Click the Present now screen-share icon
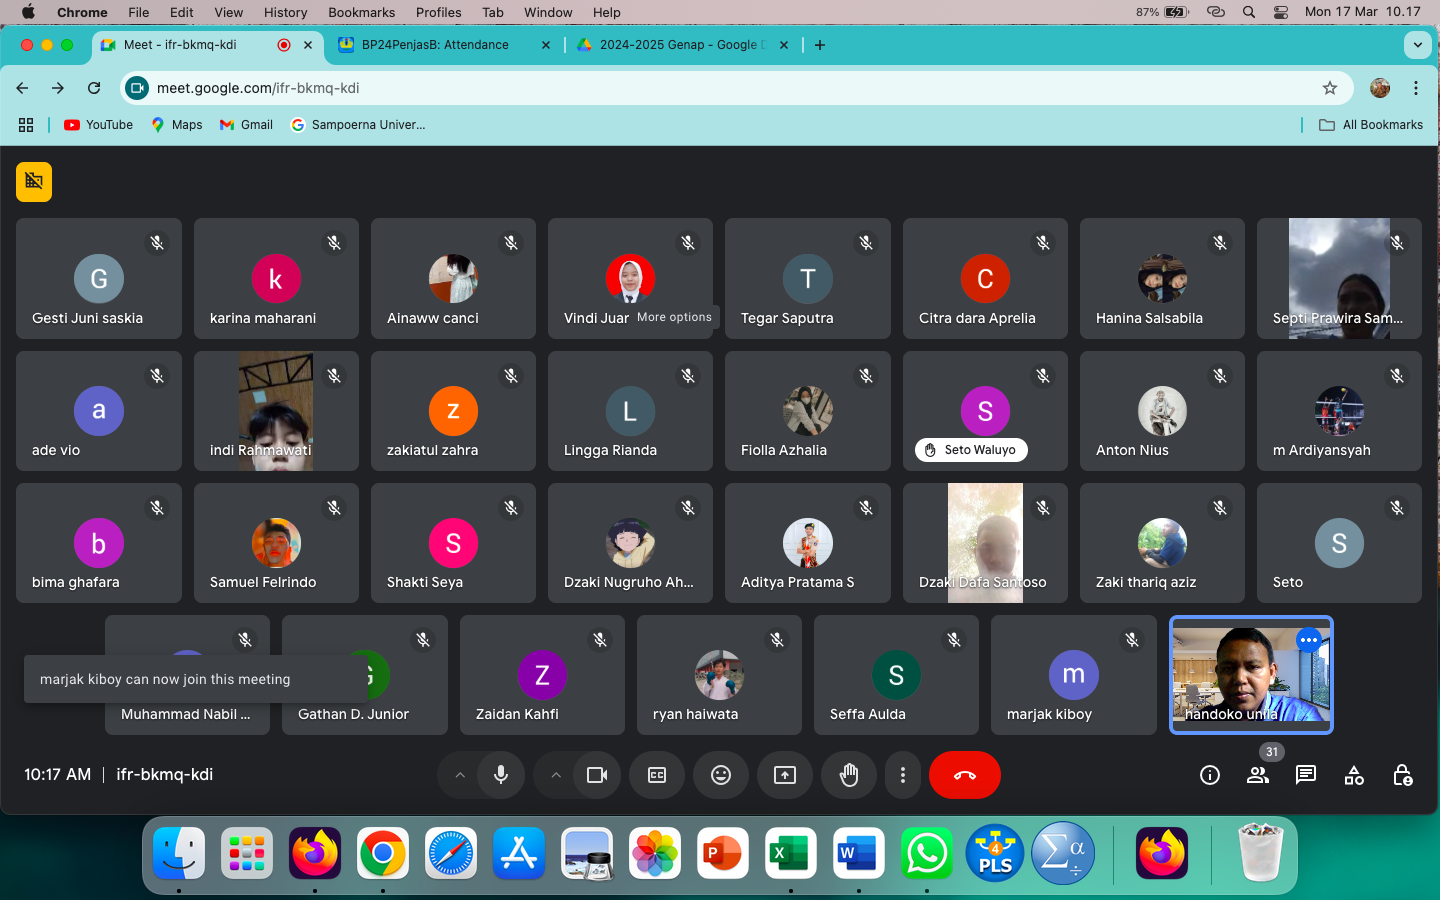The height and width of the screenshot is (900, 1440). [785, 775]
